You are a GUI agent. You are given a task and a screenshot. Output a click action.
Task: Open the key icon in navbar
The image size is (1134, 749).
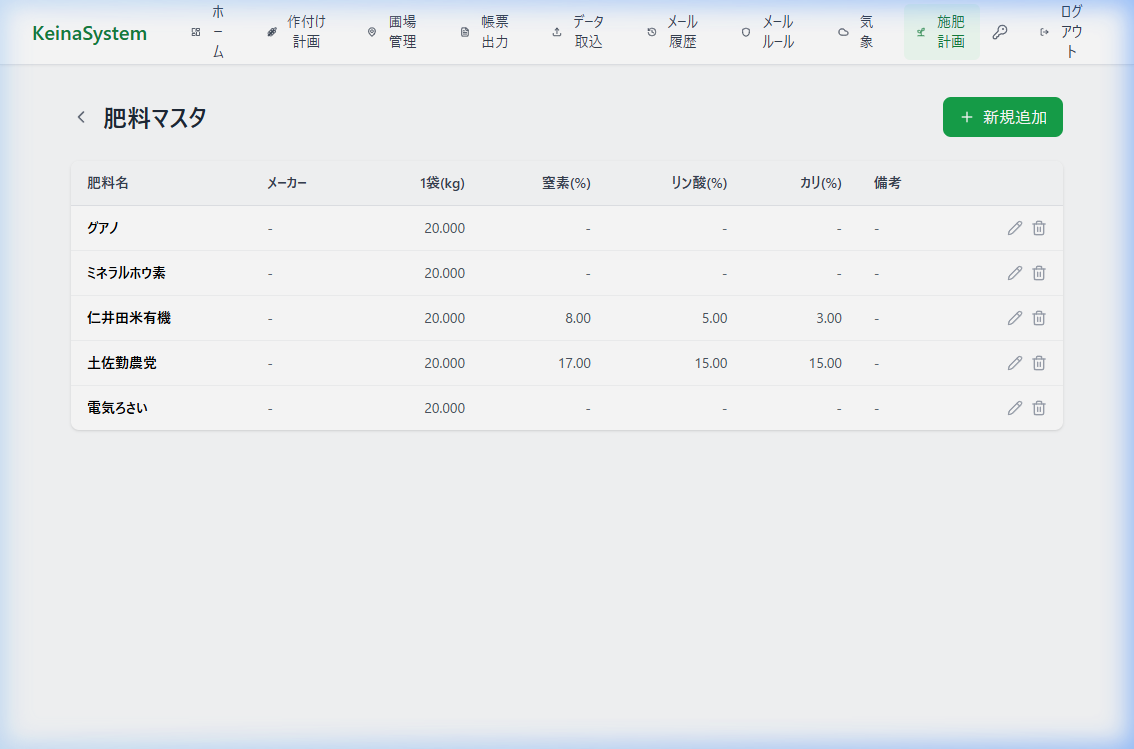999,32
